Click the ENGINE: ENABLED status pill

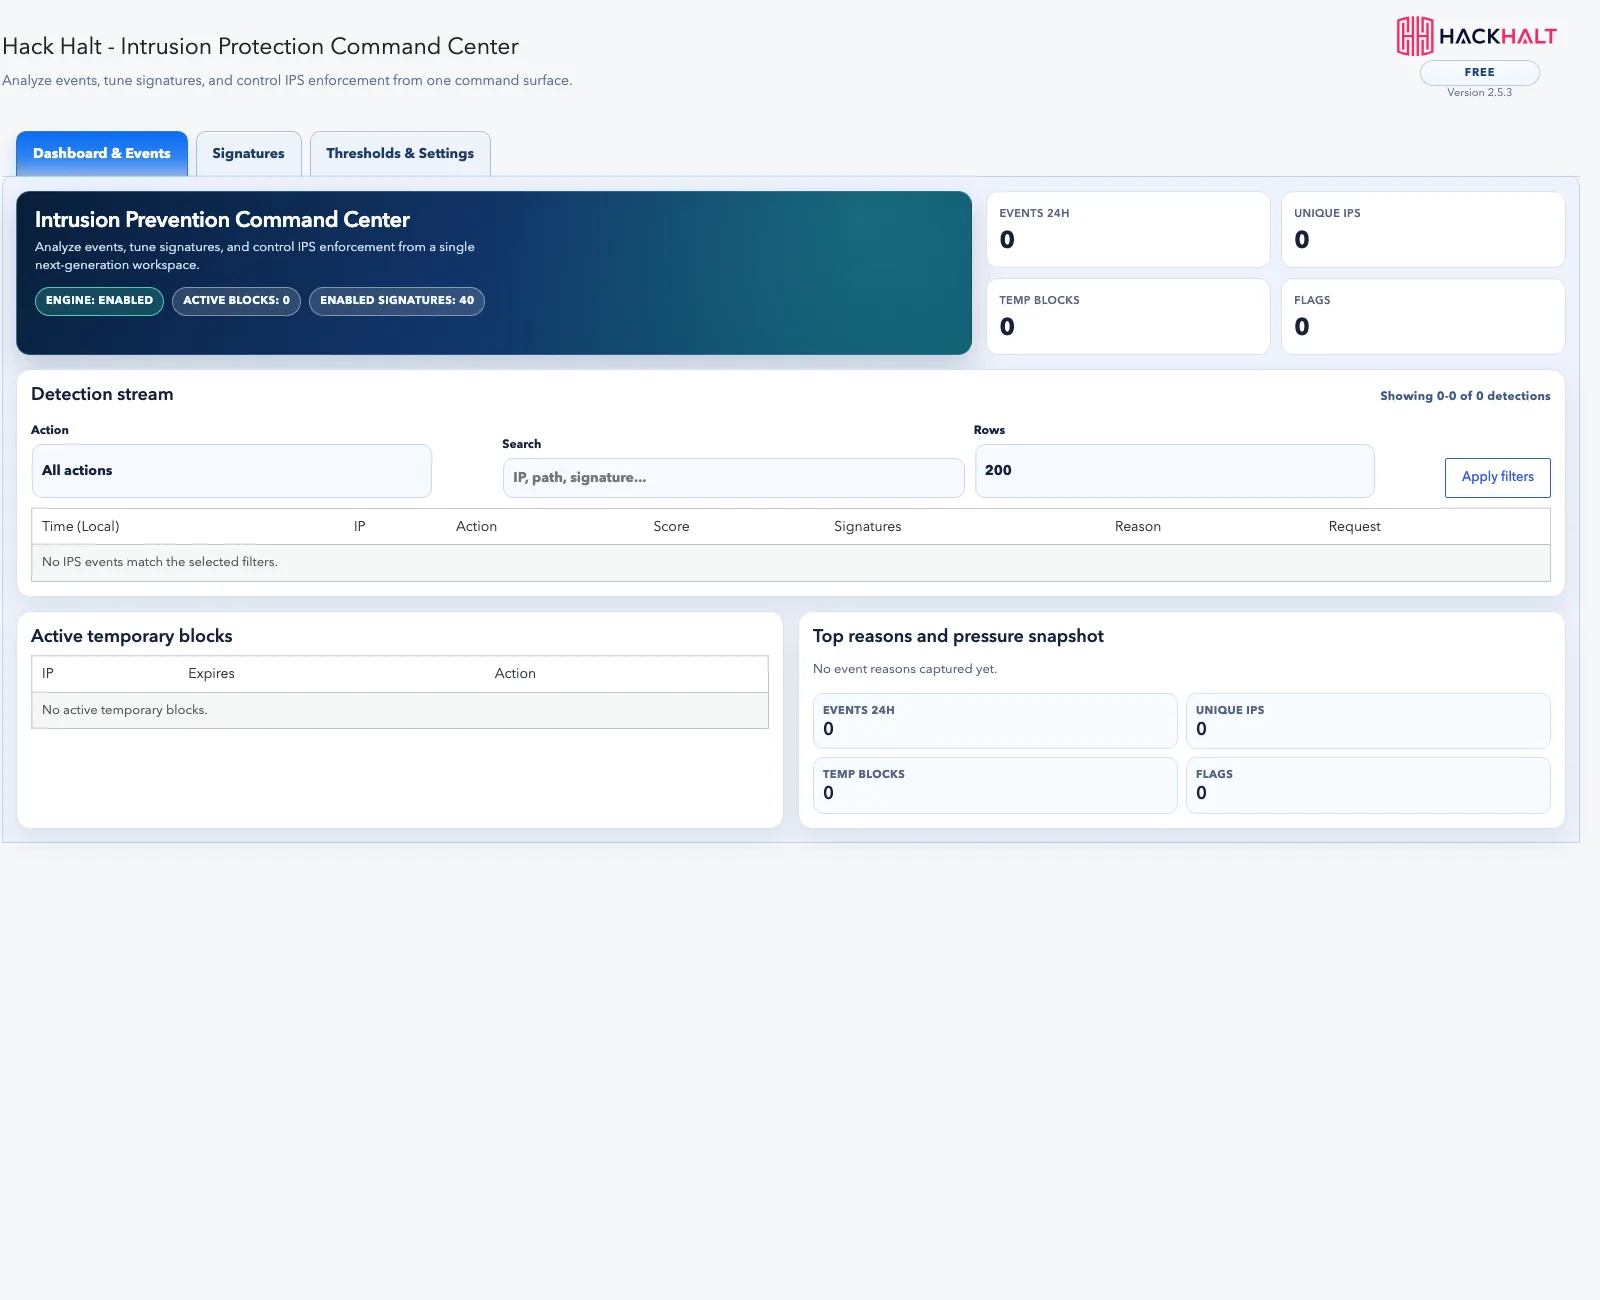click(99, 301)
